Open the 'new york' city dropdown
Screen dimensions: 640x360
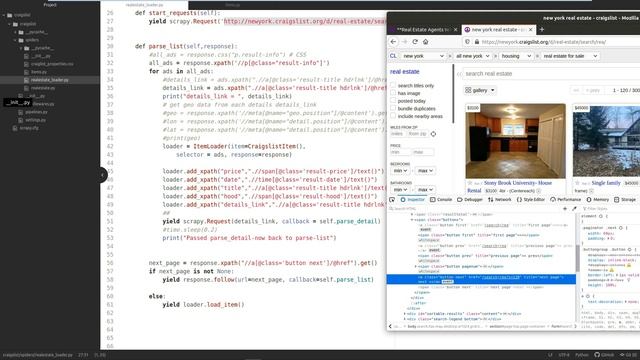pyautogui.click(x=422, y=56)
